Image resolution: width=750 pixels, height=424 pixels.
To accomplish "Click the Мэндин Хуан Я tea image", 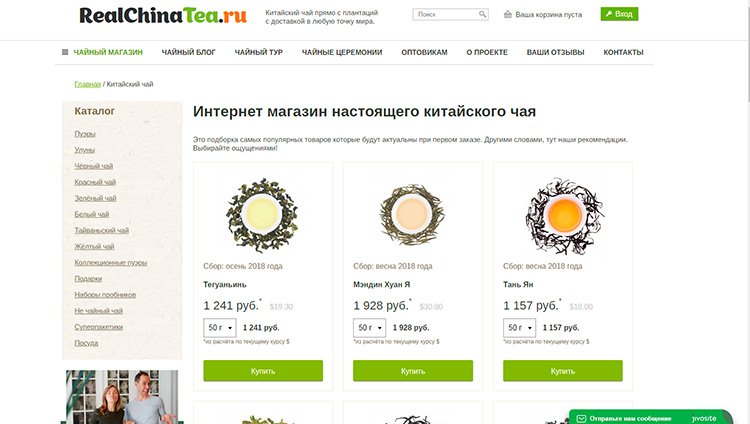I will point(412,215).
